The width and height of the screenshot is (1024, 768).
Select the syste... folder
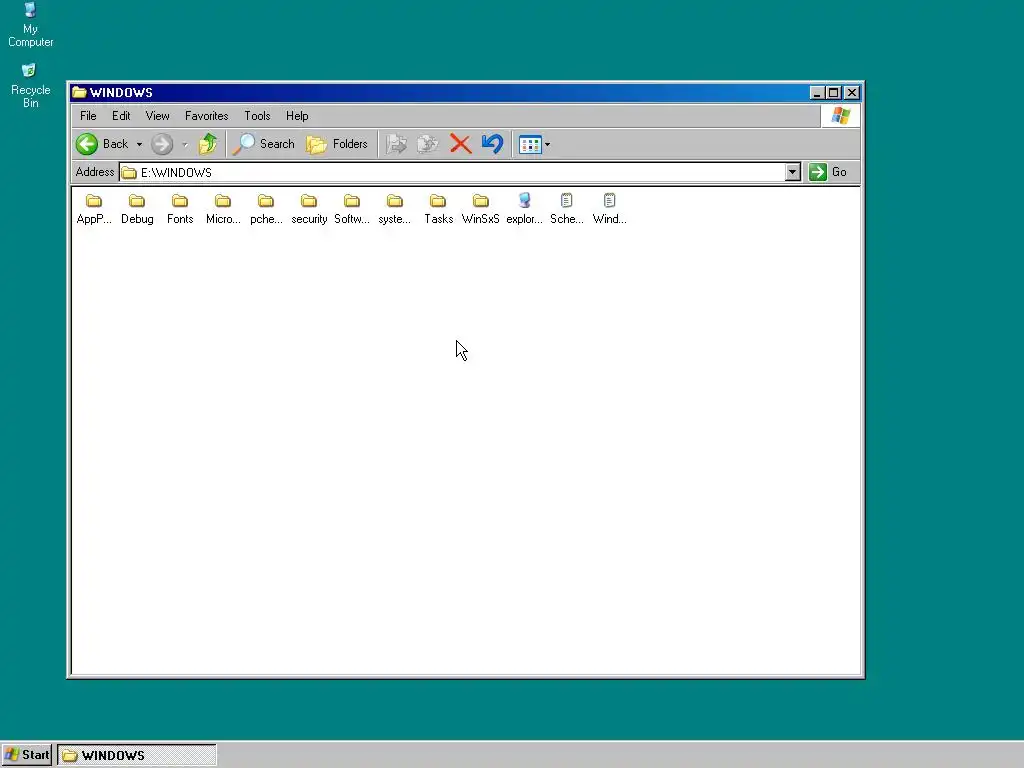tap(394, 209)
